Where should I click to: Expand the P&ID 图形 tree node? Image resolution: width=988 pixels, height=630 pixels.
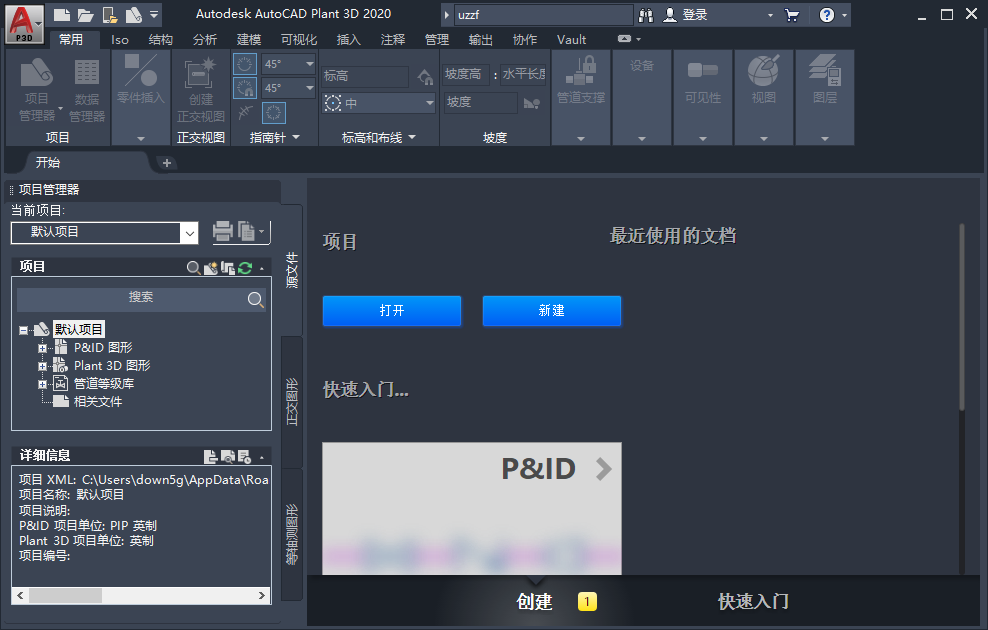click(42, 348)
